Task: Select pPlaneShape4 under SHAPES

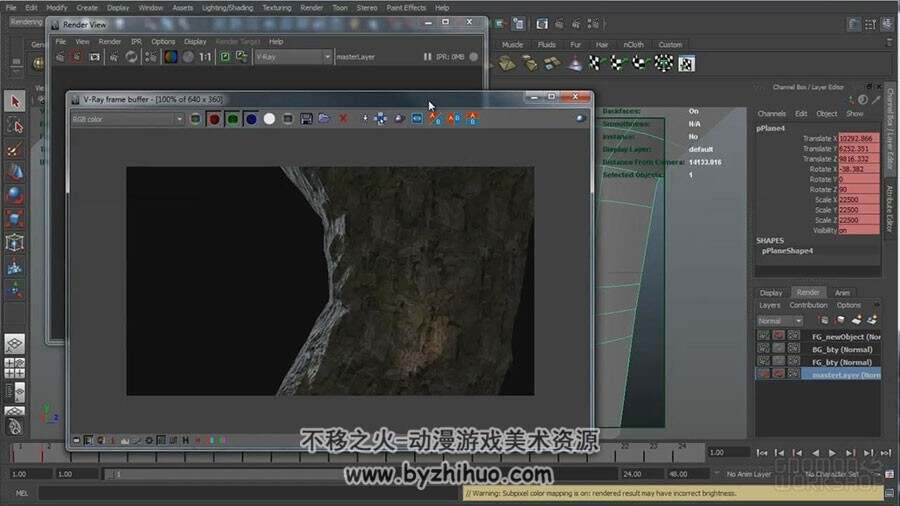Action: (x=788, y=251)
